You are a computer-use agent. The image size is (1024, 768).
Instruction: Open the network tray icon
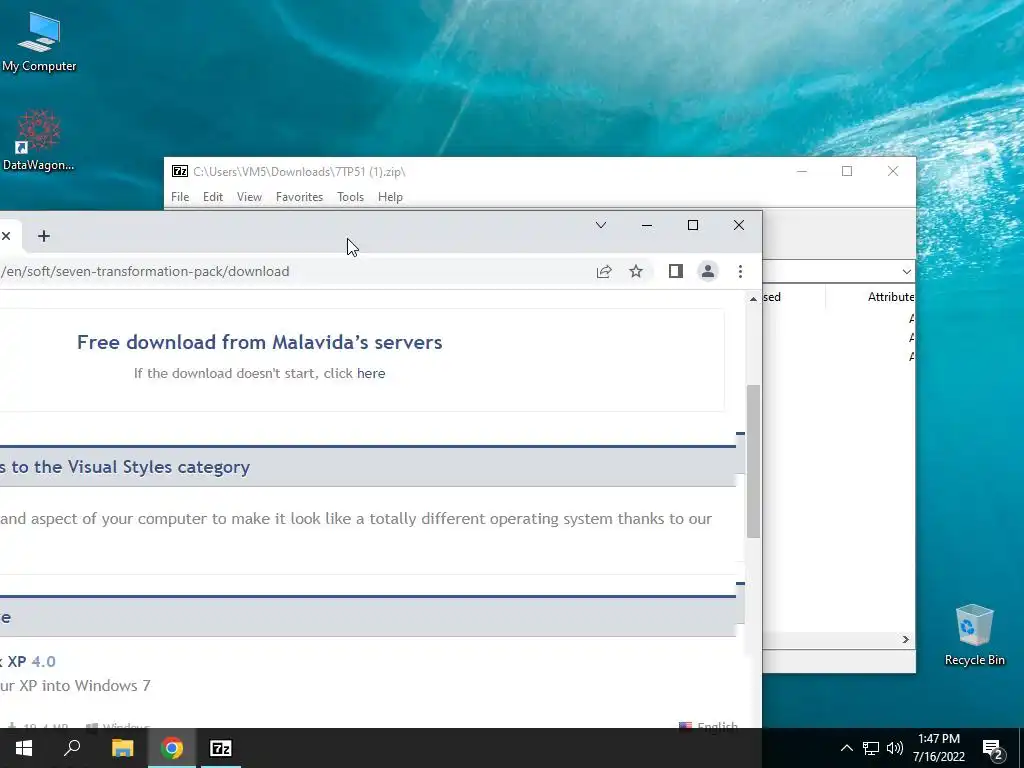tap(871, 748)
